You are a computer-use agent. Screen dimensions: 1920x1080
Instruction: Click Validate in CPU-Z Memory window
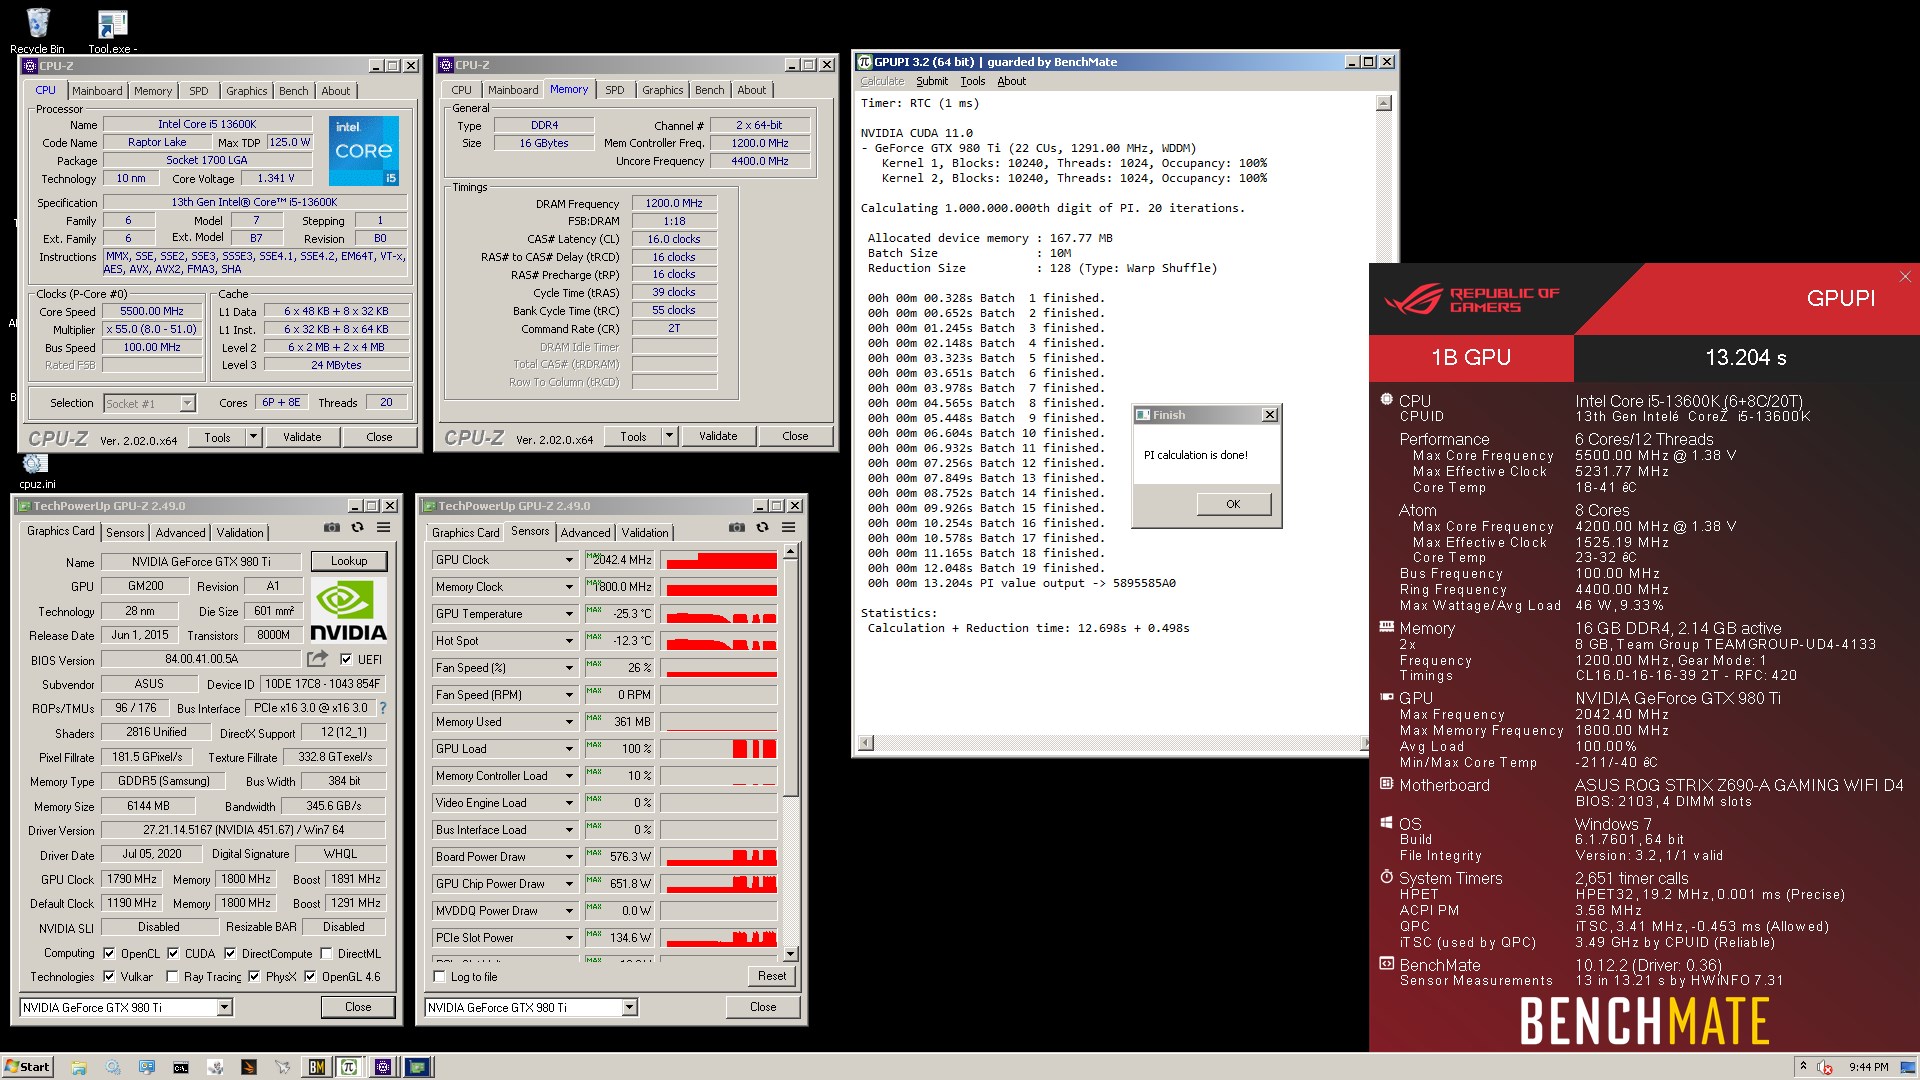click(x=717, y=436)
